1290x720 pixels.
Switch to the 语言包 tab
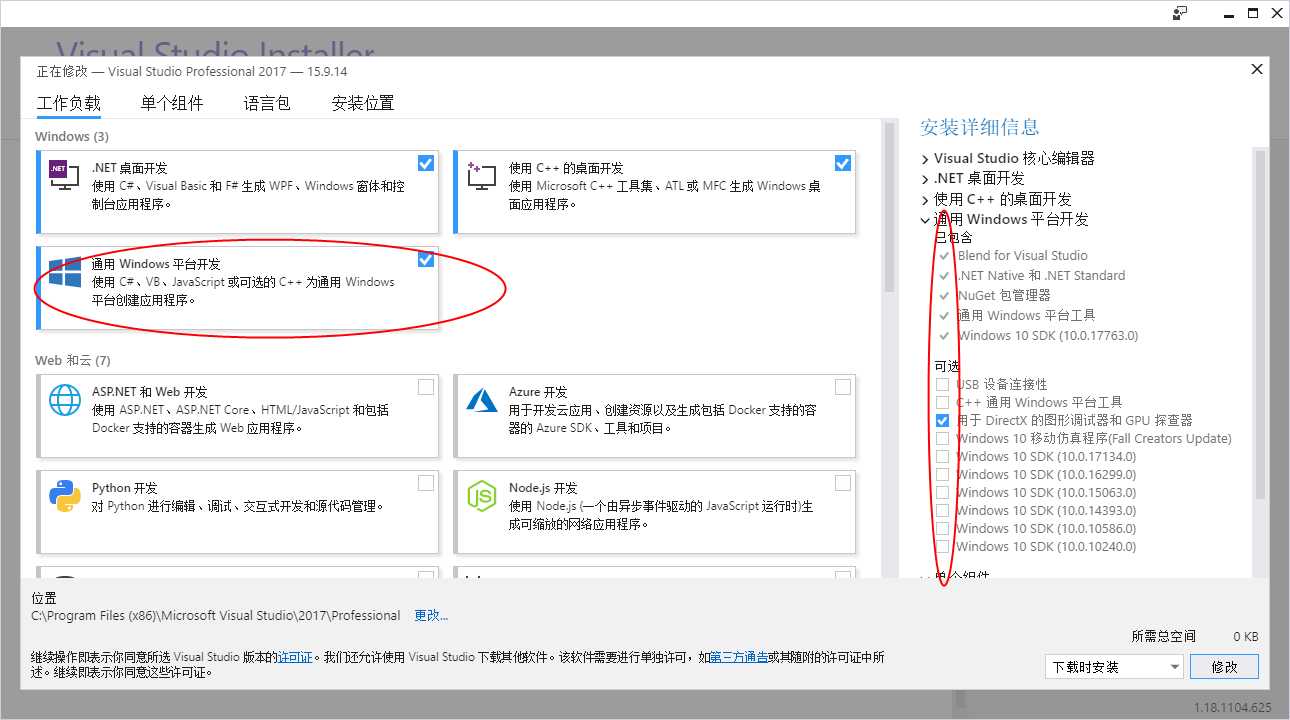point(267,103)
